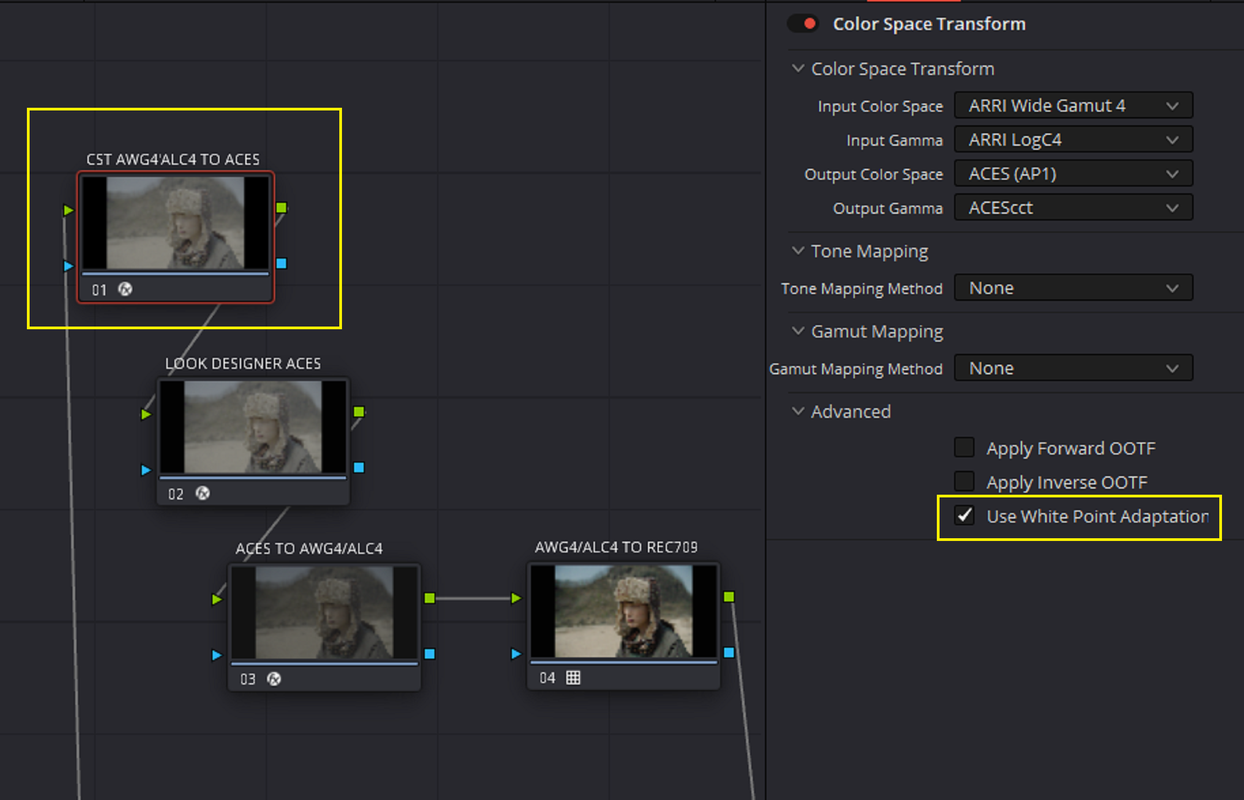
Task: Click the green RGB output of node 03
Action: point(429,598)
